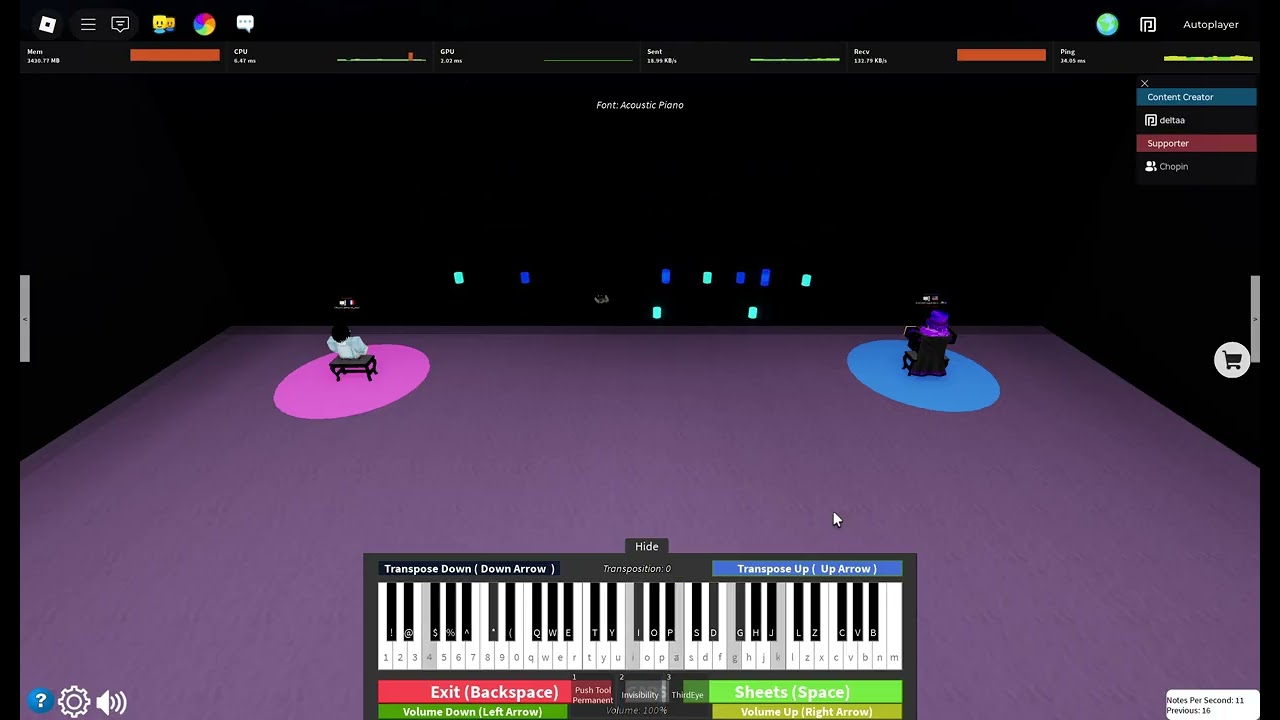Toggle the chat window icon in top bar

(x=120, y=24)
